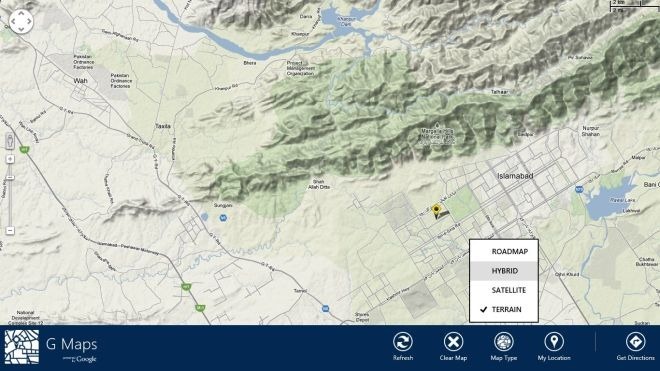Image resolution: width=660 pixels, height=371 pixels.
Task: Click the G Maps app logo tile
Action: tap(22, 347)
